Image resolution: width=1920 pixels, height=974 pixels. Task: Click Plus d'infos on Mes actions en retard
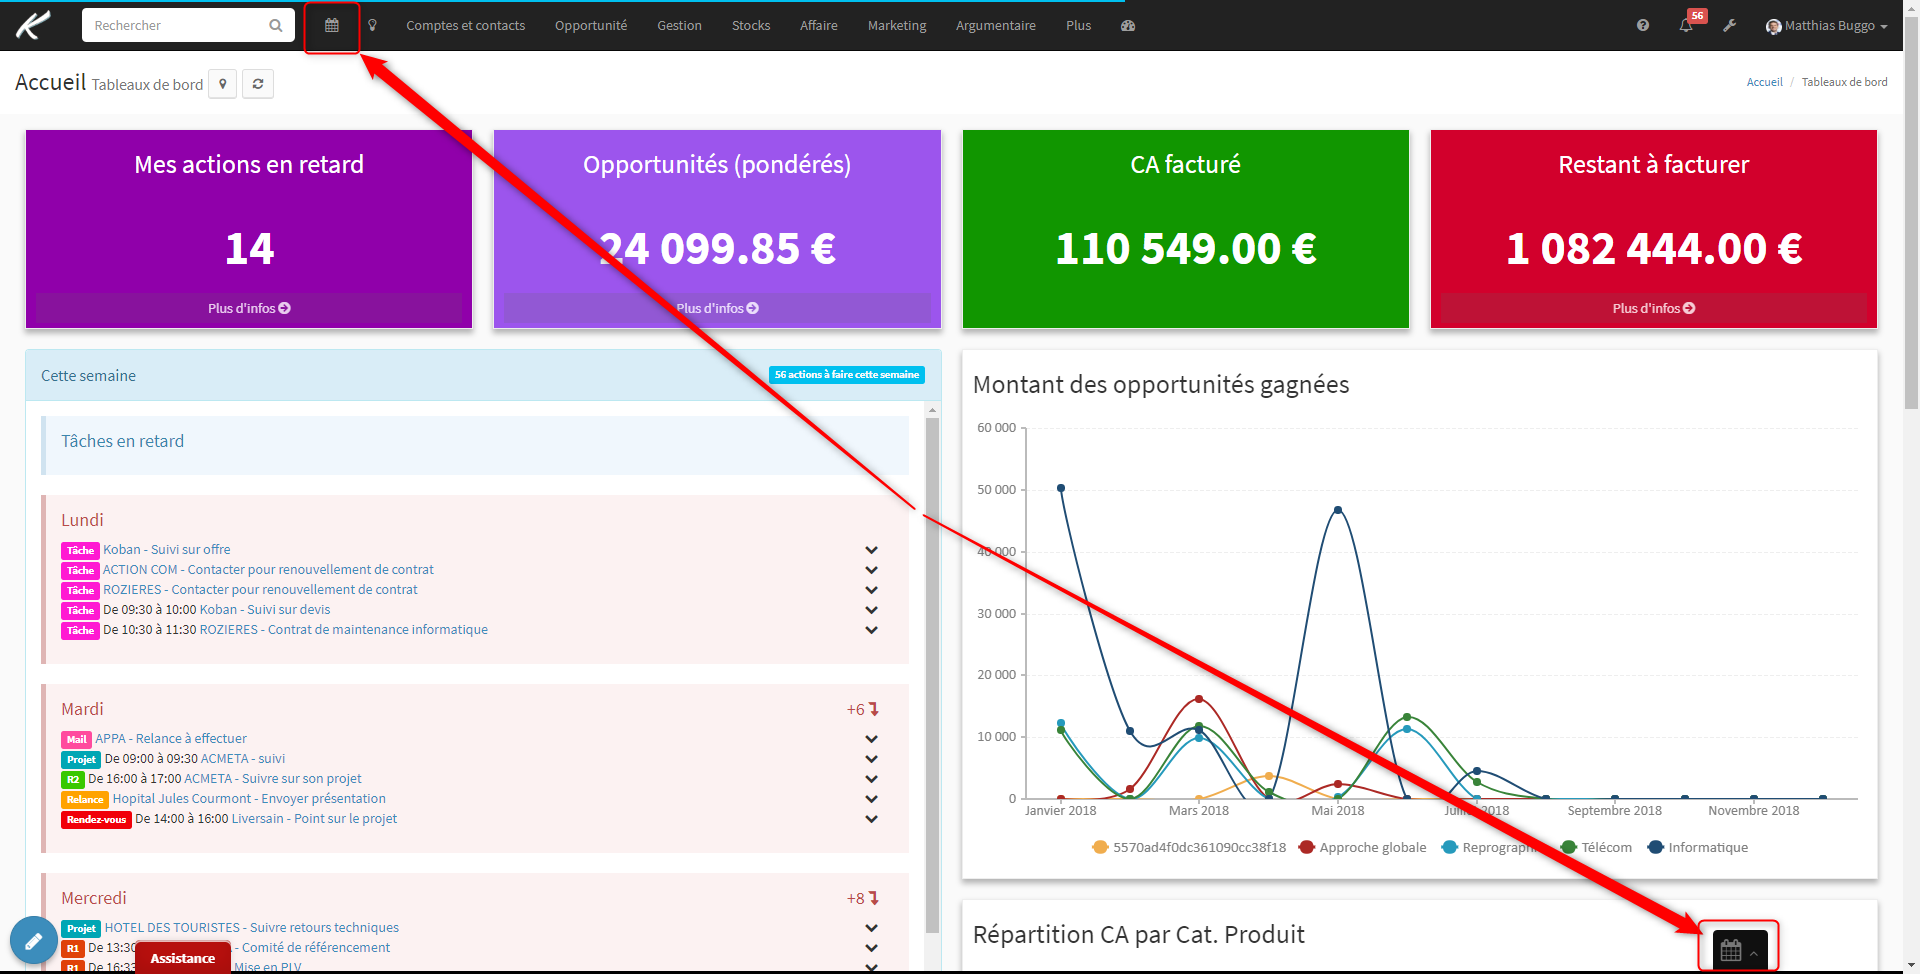(x=249, y=308)
